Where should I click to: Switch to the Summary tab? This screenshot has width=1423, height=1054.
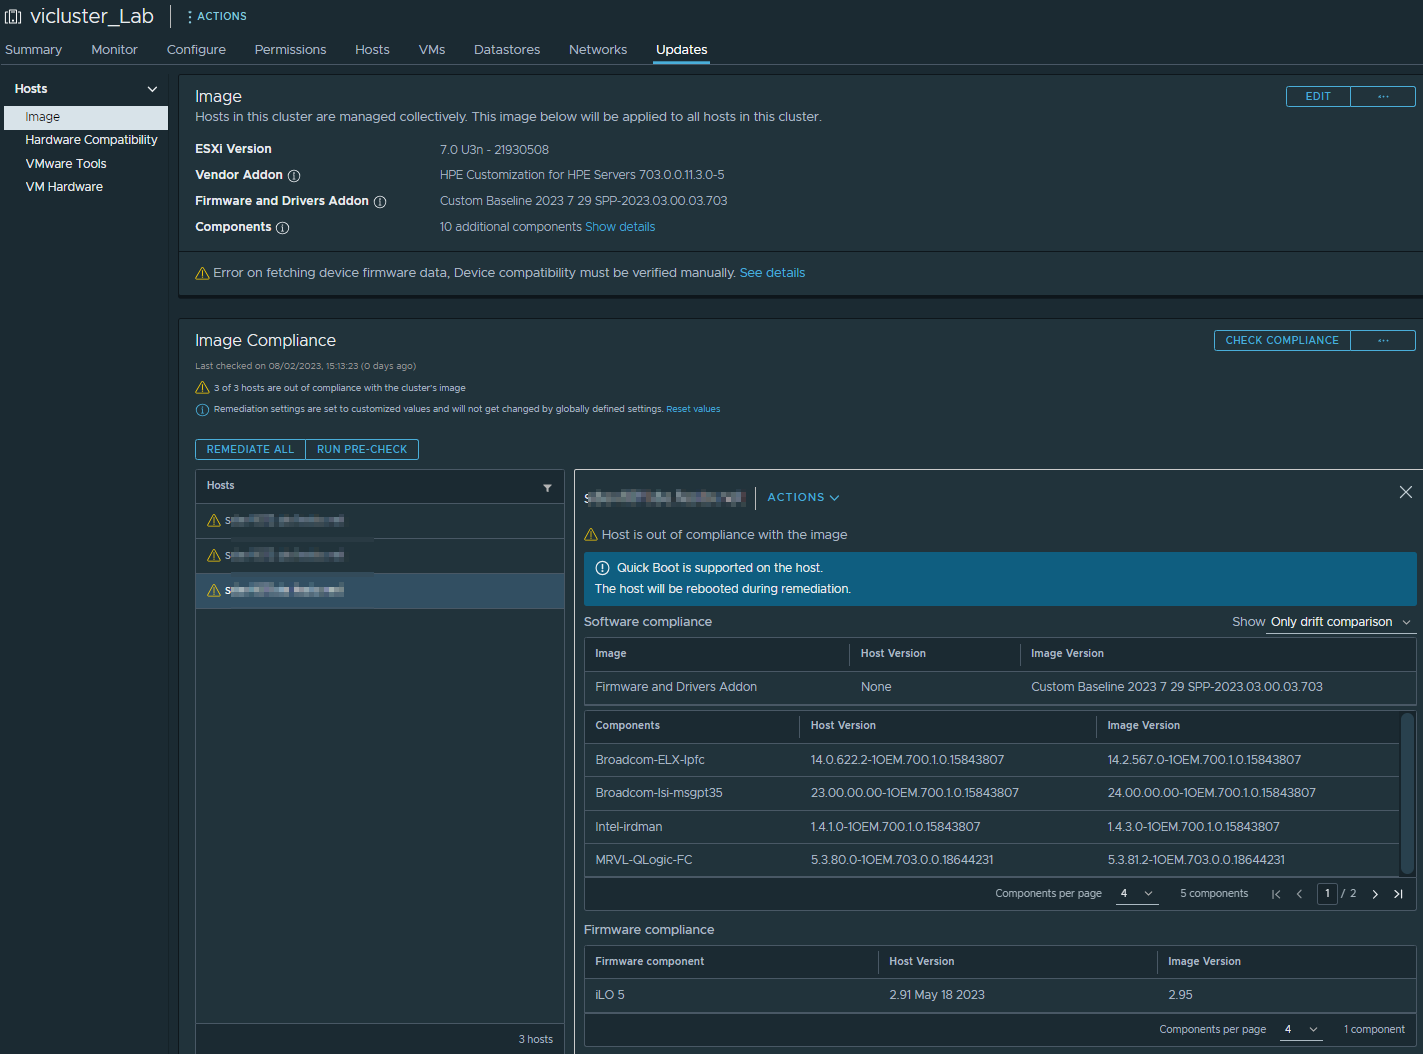click(x=33, y=50)
